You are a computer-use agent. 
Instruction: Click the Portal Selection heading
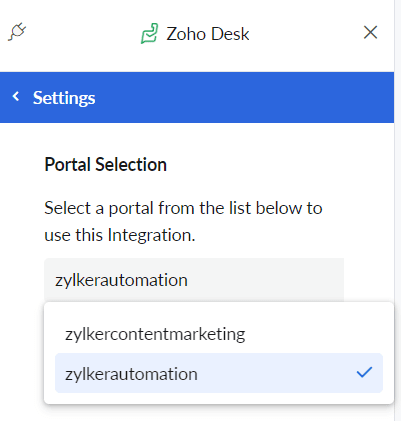tap(105, 164)
